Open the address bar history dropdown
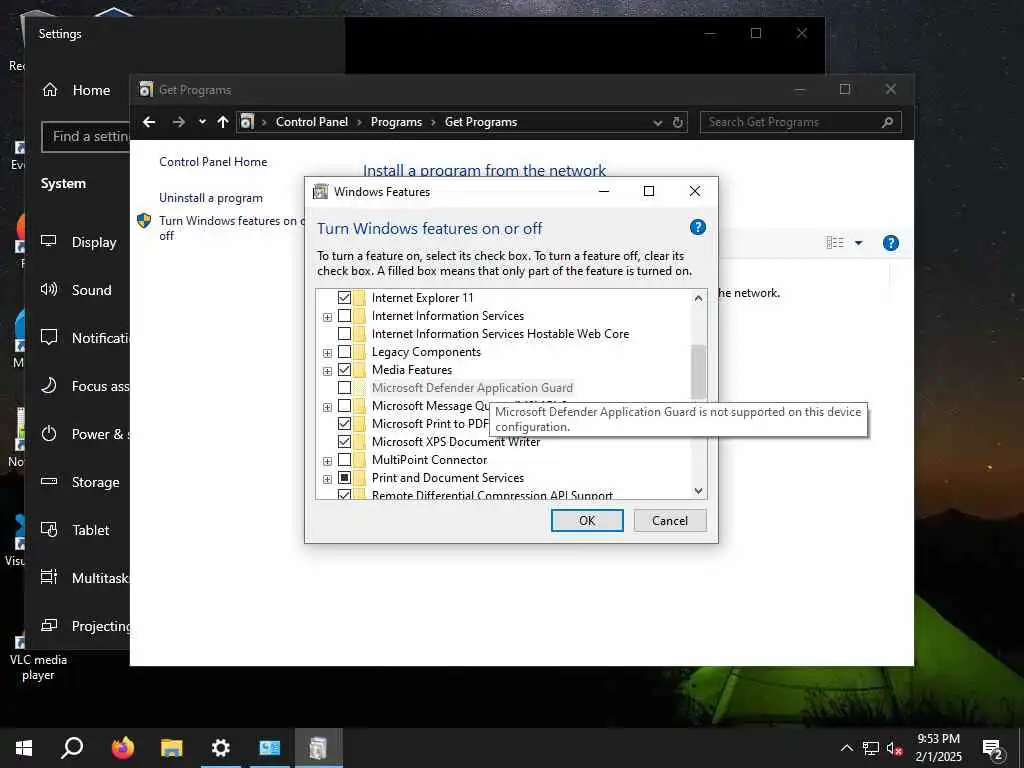Image resolution: width=1024 pixels, height=768 pixels. tap(658, 123)
